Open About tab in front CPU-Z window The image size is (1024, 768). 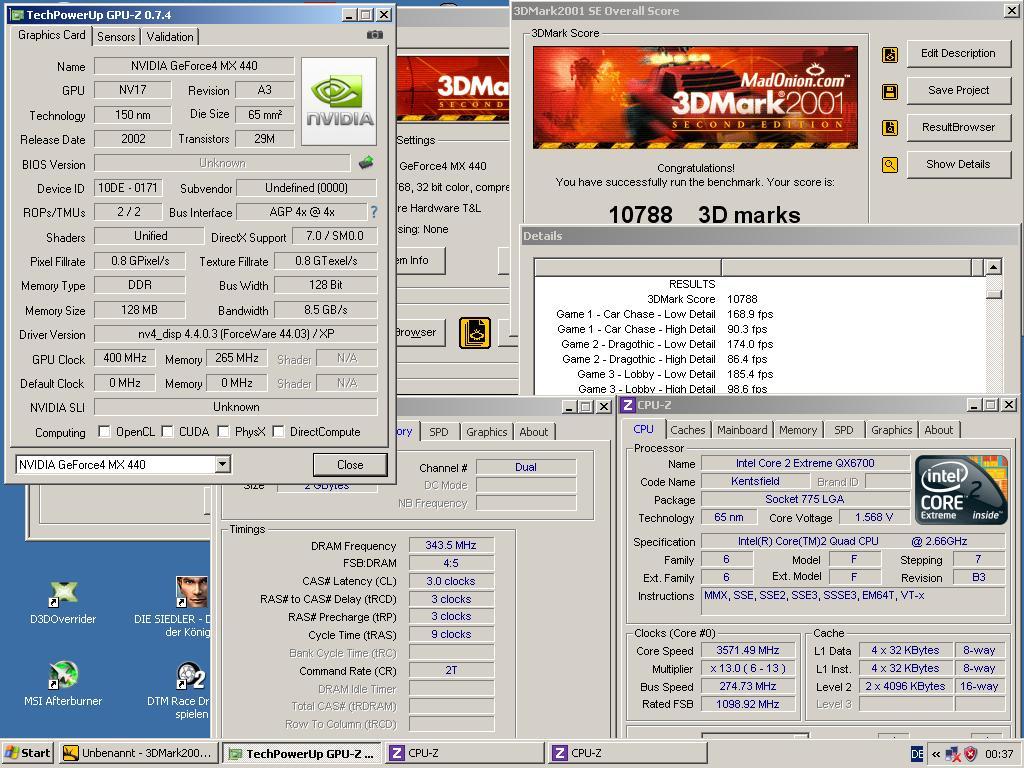click(x=938, y=430)
